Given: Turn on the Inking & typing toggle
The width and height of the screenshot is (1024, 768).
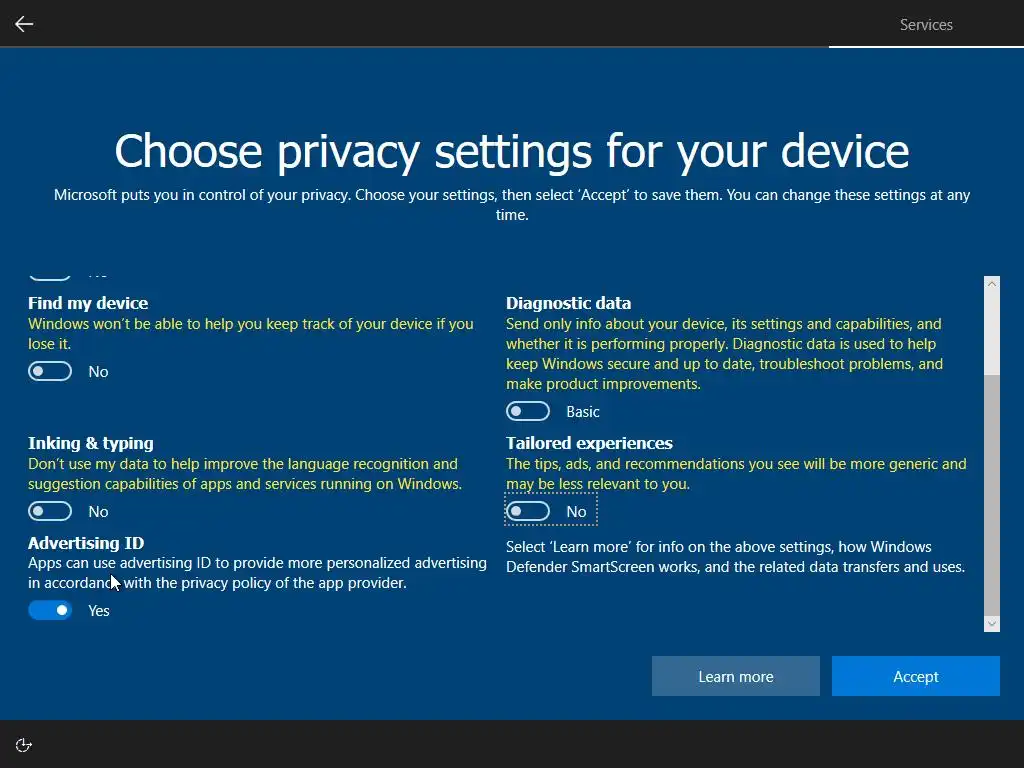Looking at the screenshot, I should (x=50, y=512).
